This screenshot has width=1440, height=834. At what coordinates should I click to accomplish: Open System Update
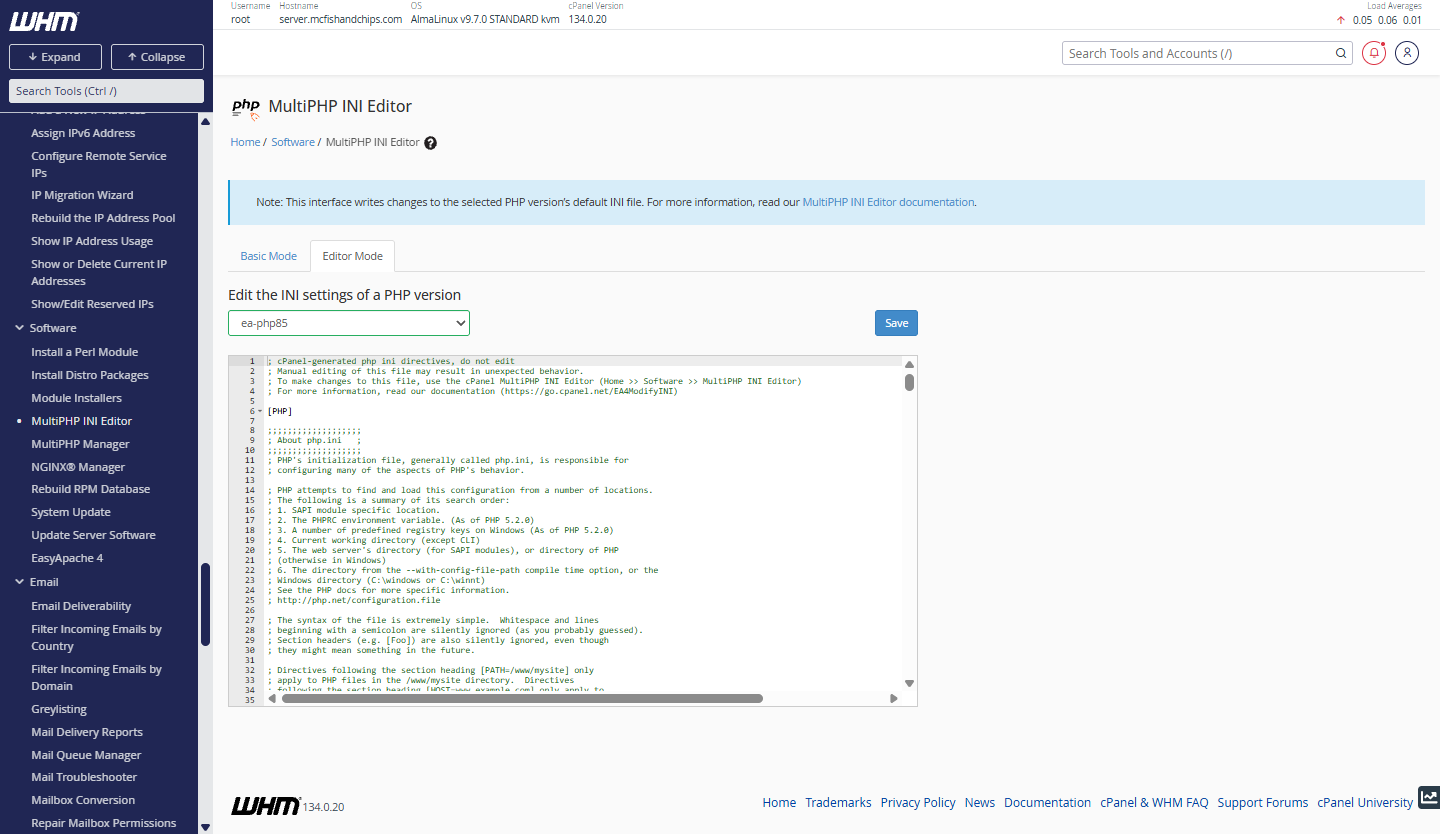pos(71,512)
